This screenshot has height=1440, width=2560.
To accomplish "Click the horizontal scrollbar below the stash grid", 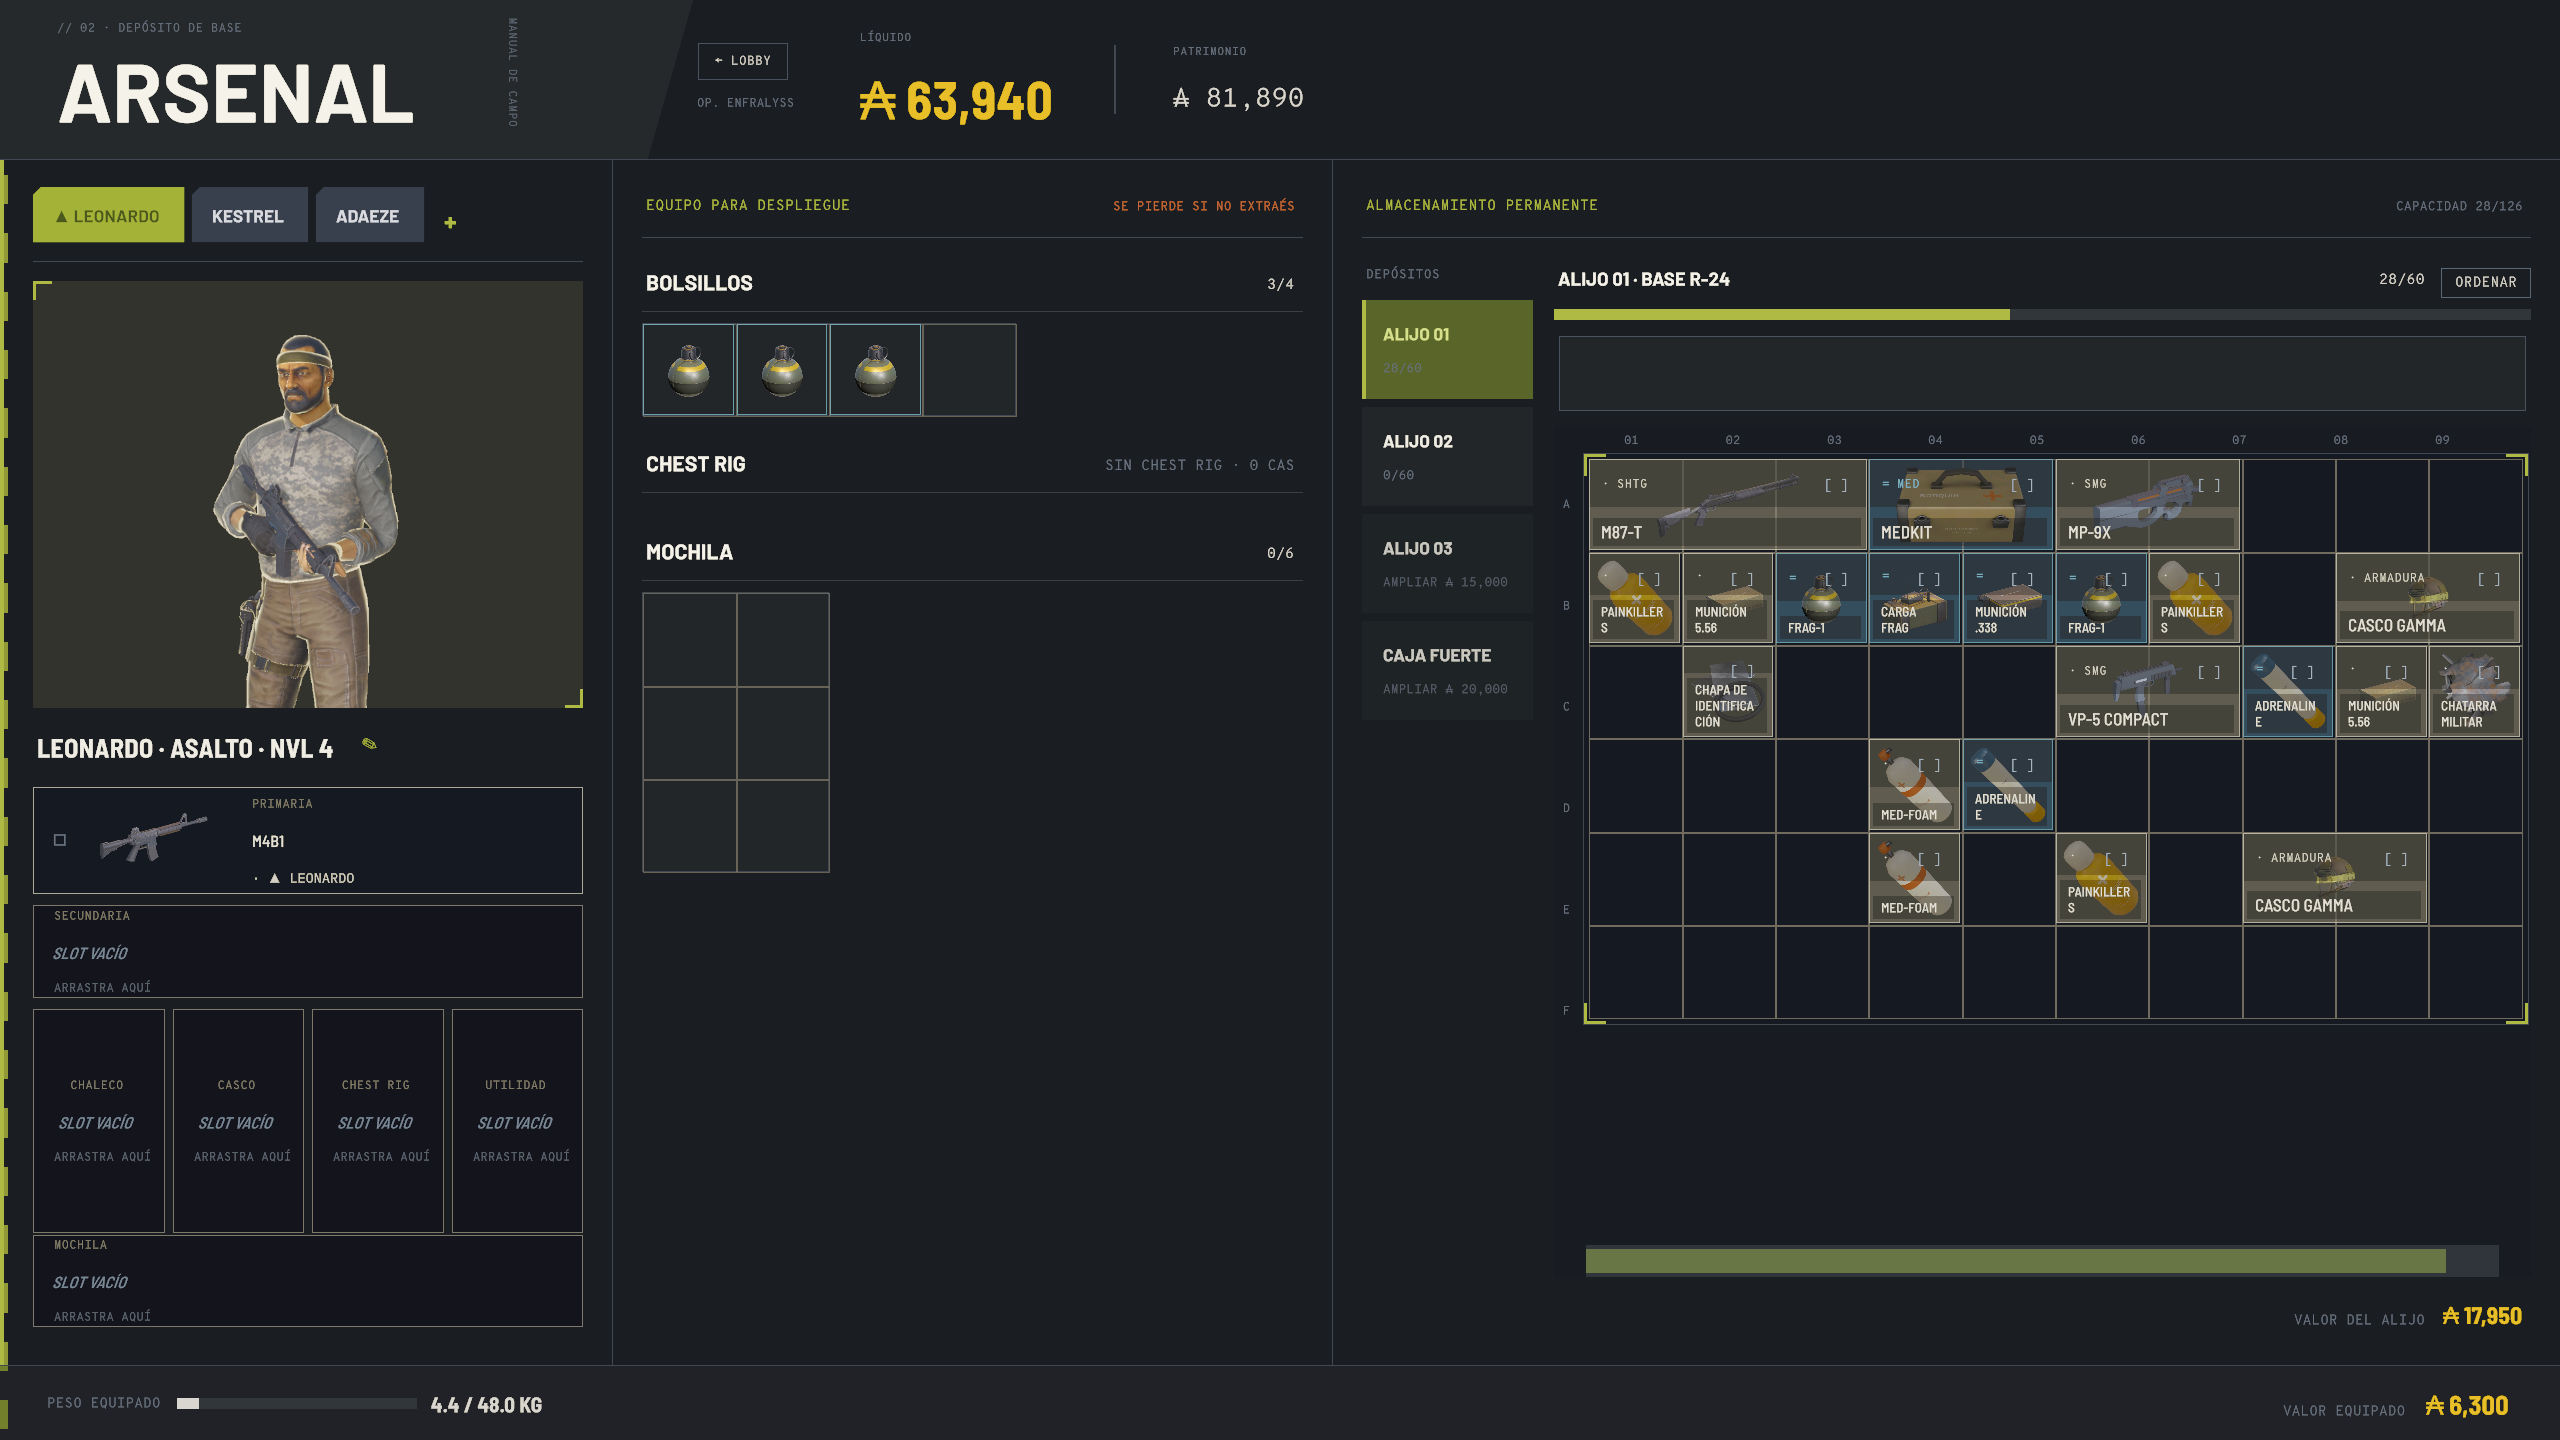I will 2041,1261.
